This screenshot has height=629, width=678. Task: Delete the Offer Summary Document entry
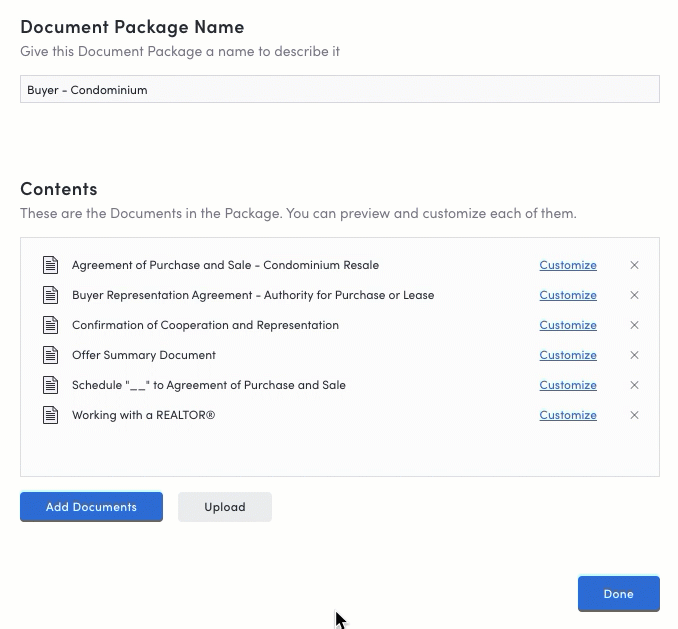point(634,355)
